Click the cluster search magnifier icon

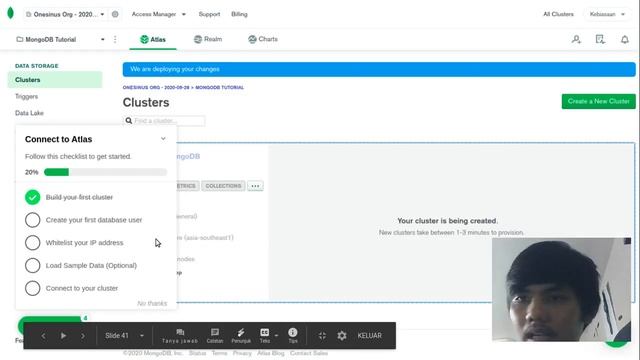[129, 121]
